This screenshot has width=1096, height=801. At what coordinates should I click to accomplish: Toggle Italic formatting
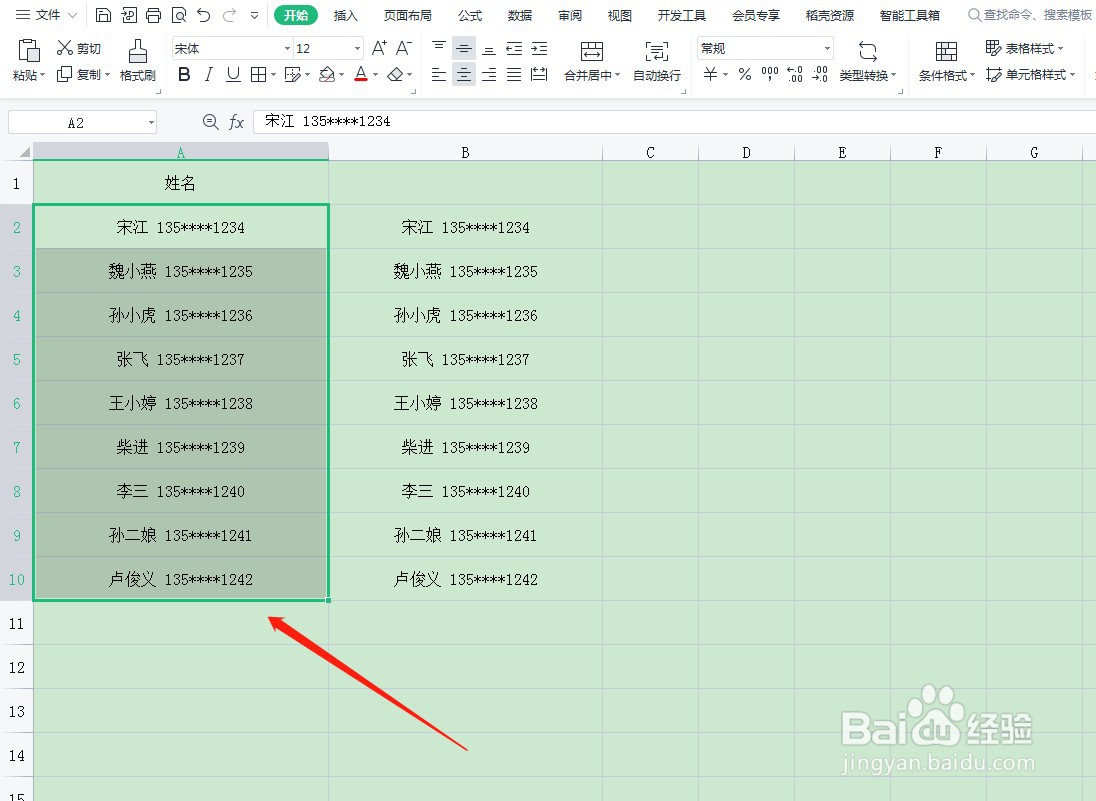click(209, 74)
